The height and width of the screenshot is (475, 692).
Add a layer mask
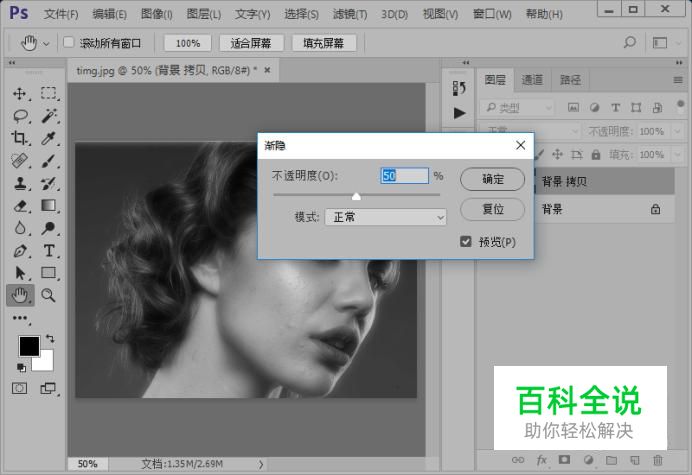564,460
